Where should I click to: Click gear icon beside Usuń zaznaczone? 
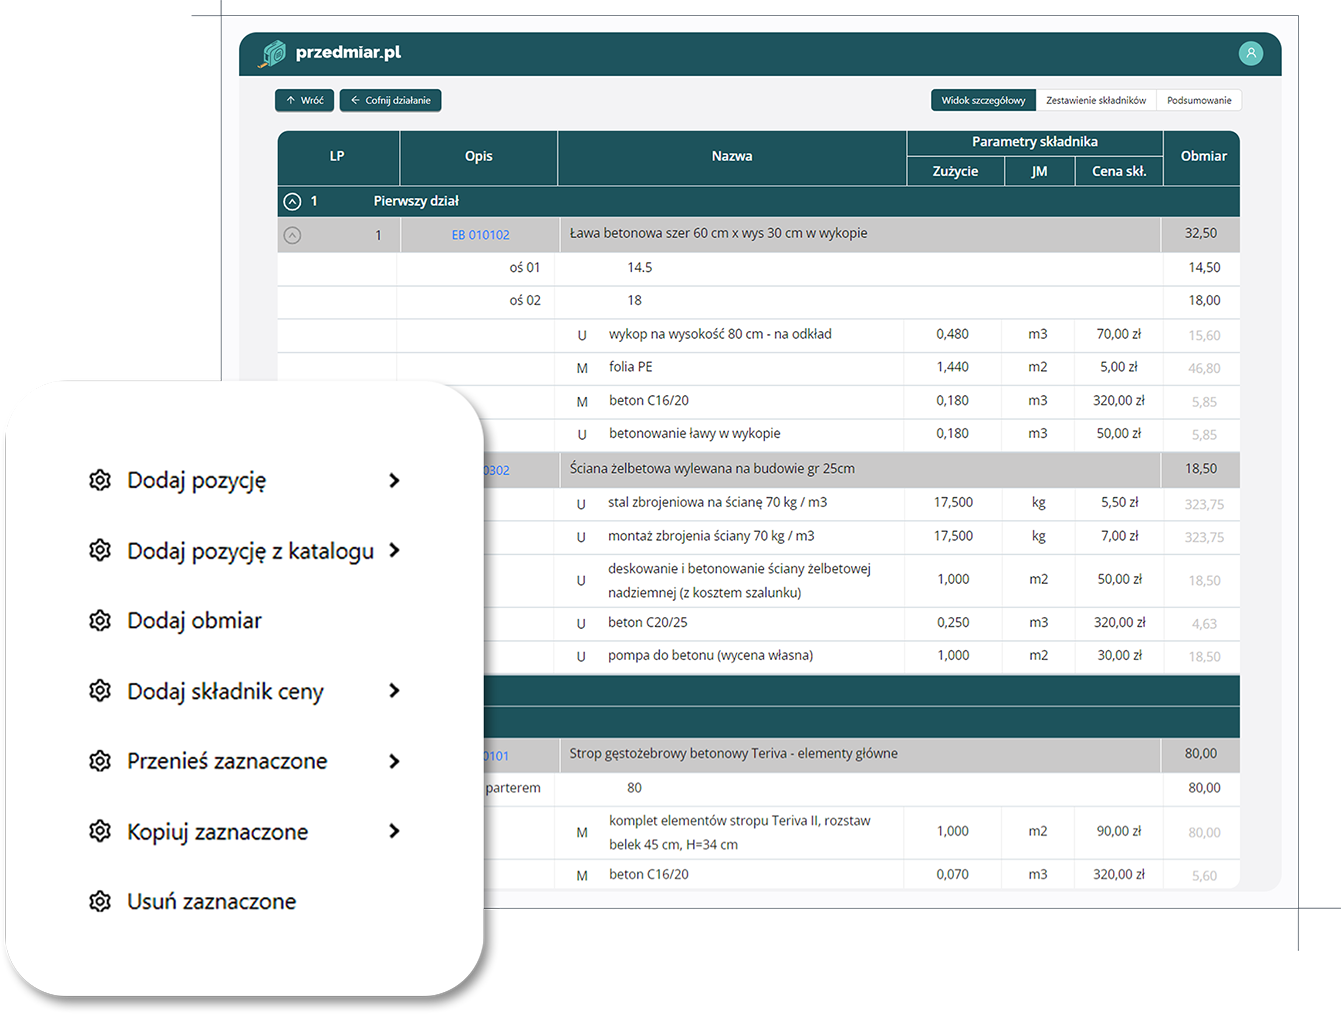[x=100, y=902]
